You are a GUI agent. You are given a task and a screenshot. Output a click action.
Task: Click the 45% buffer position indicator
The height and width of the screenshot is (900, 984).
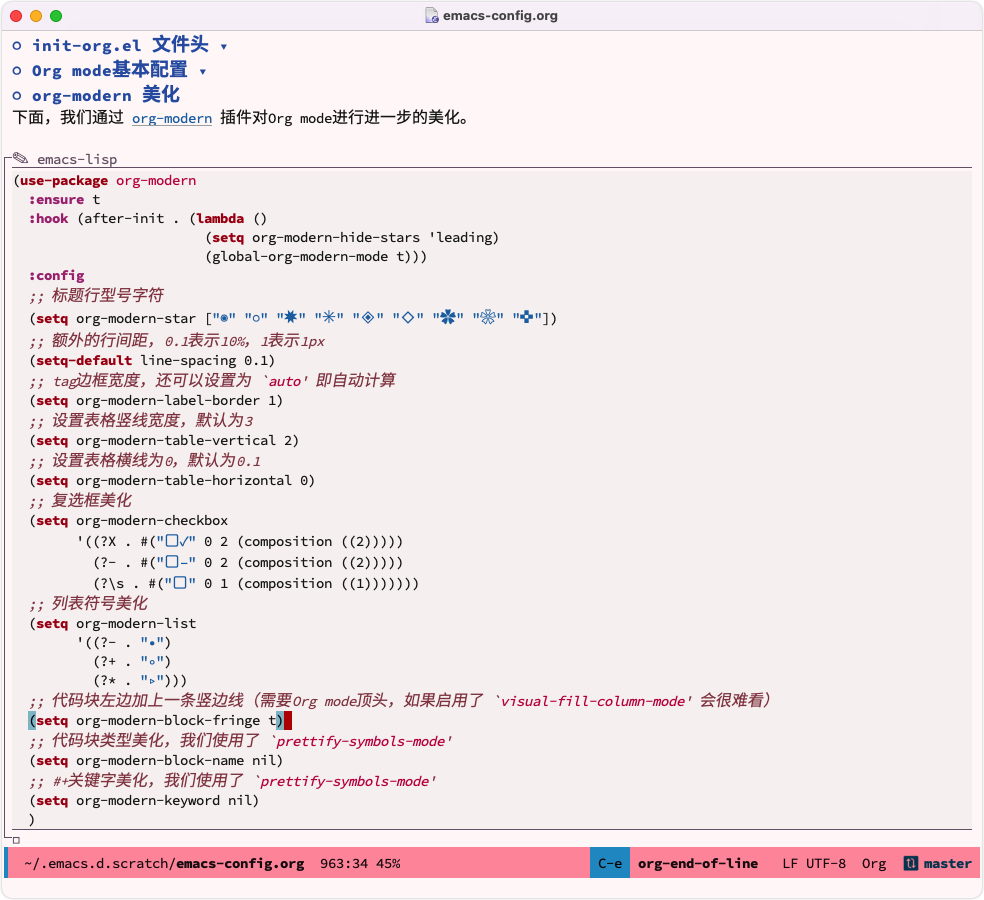(x=388, y=864)
